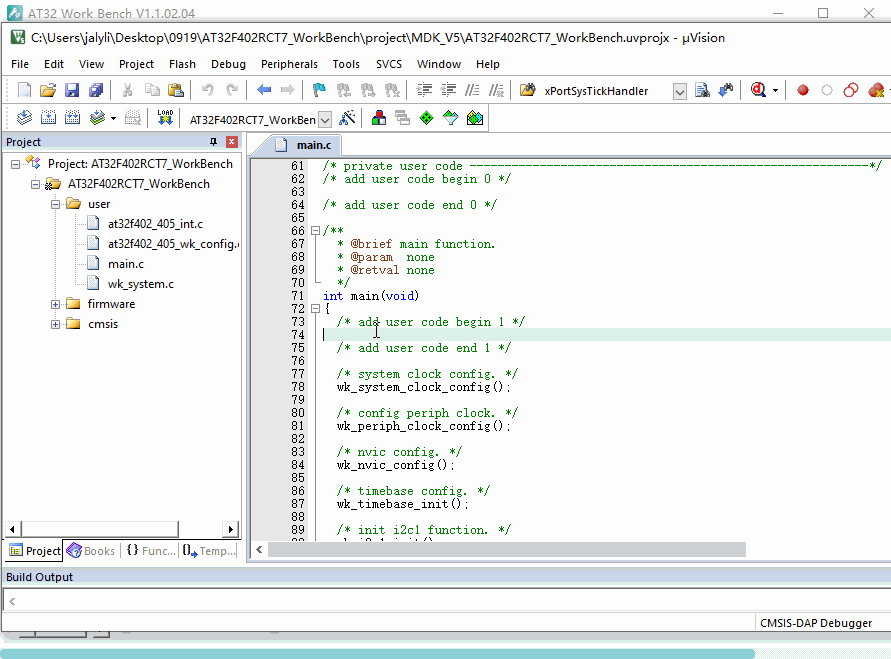Screen dimensions: 891x659
Task: Kill all breakpoints using the rightmost toolbar icon
Action: click(x=876, y=90)
